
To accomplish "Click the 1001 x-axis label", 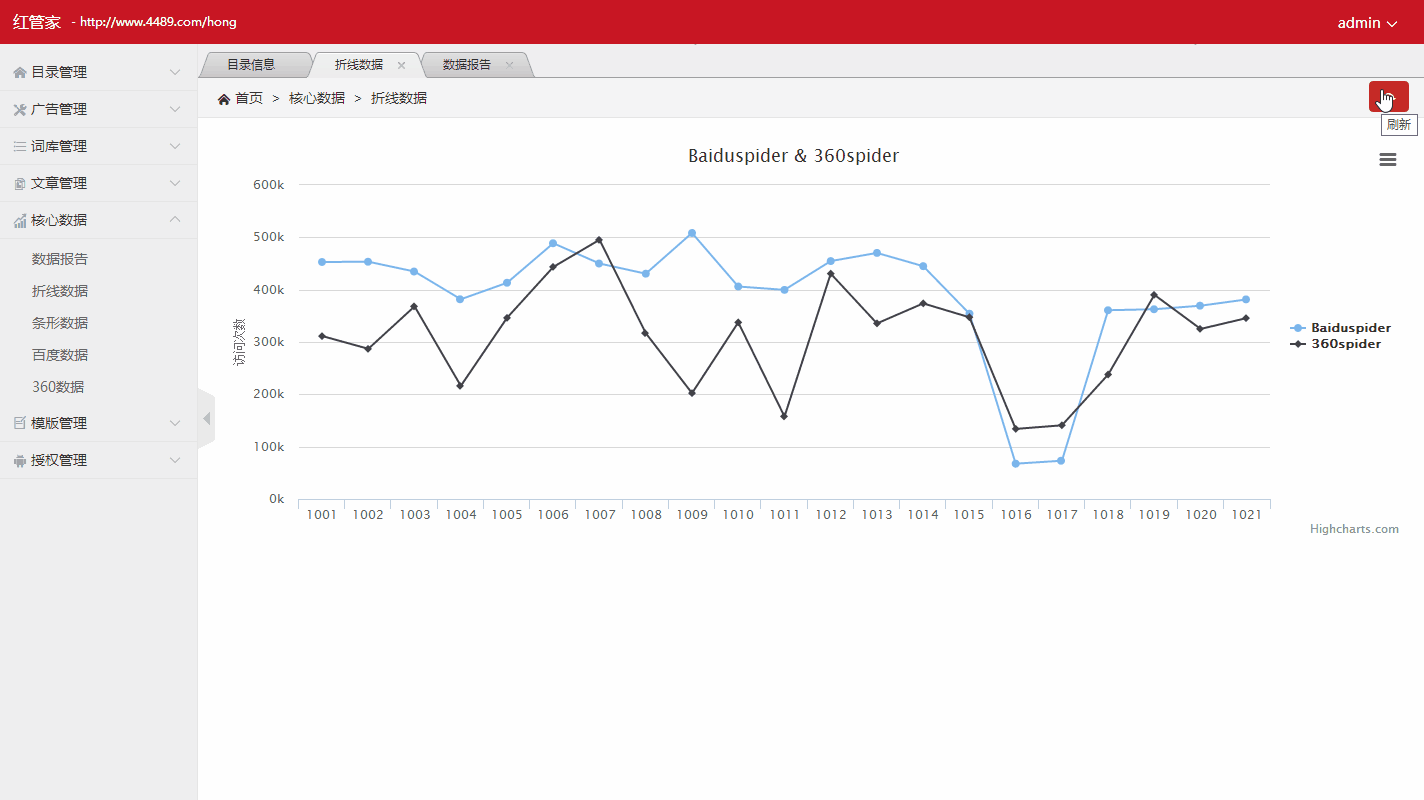I will [321, 516].
